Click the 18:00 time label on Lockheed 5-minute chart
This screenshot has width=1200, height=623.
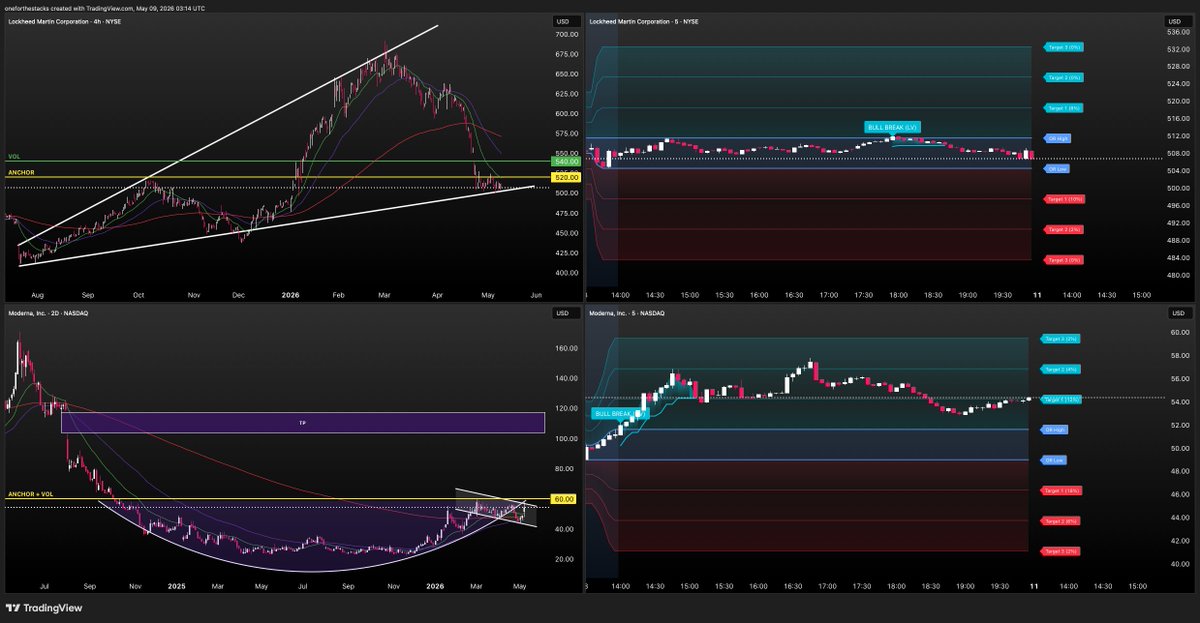(898, 296)
